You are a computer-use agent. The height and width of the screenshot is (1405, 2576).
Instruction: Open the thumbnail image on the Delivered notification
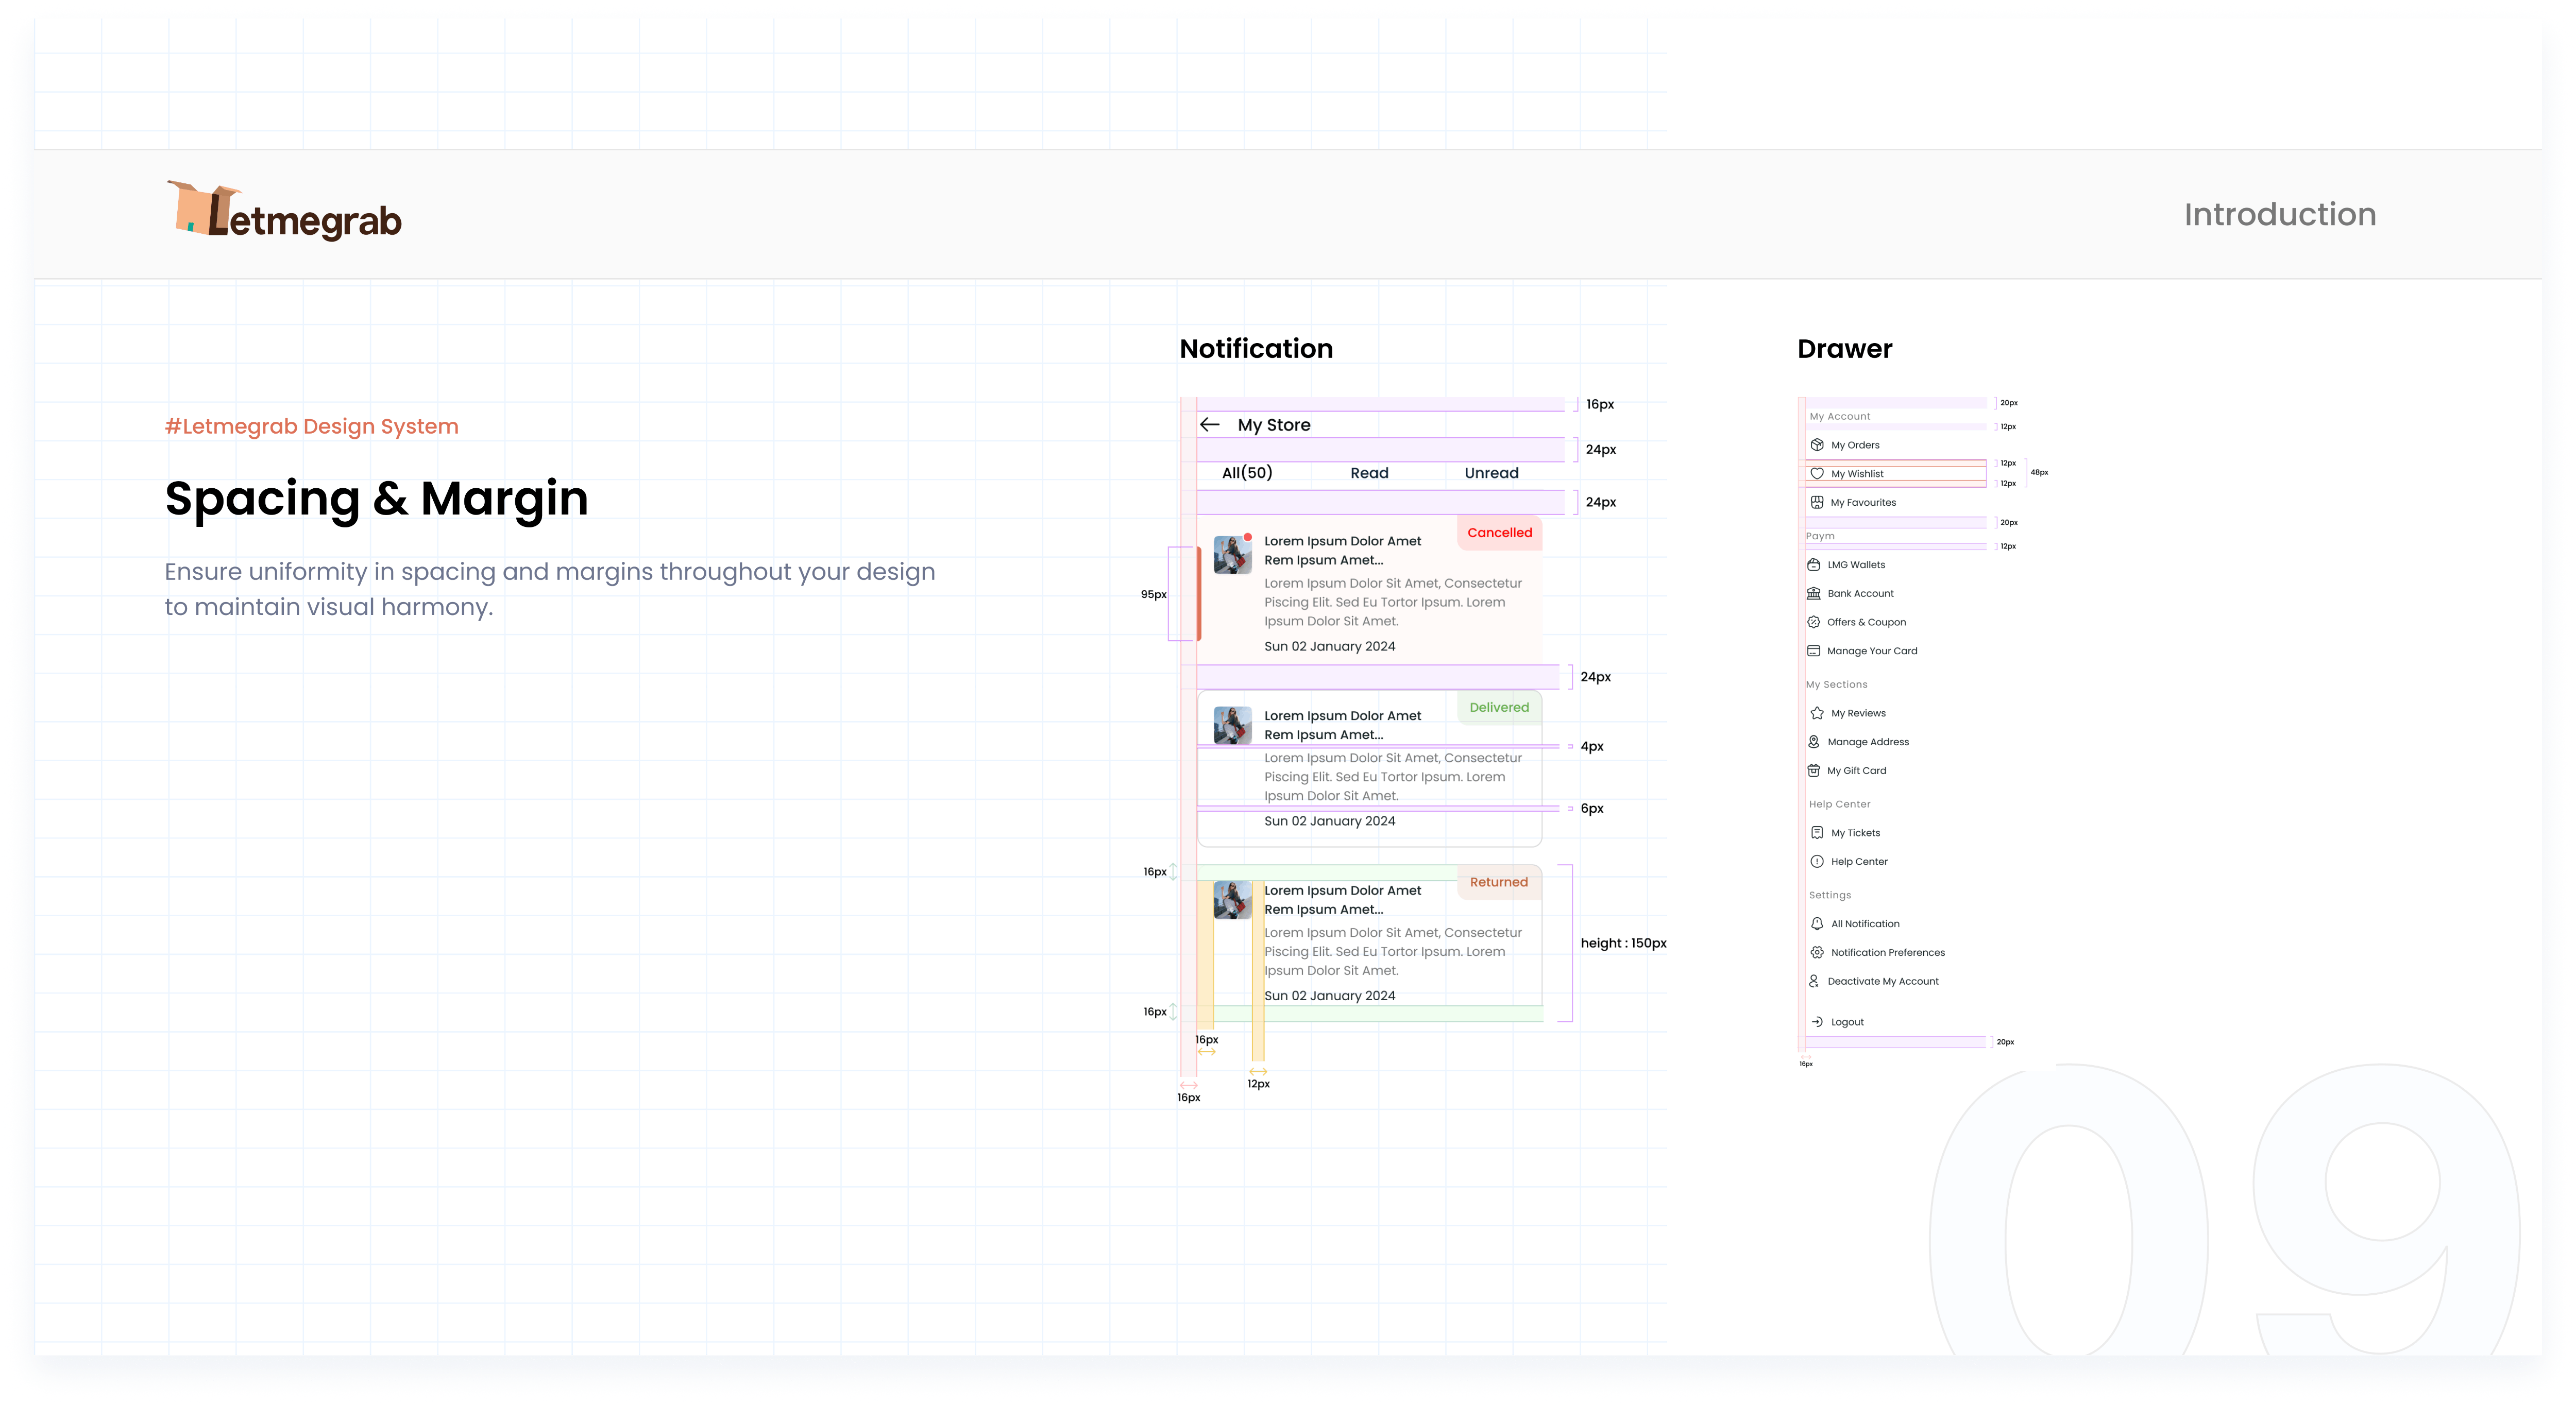click(1232, 726)
